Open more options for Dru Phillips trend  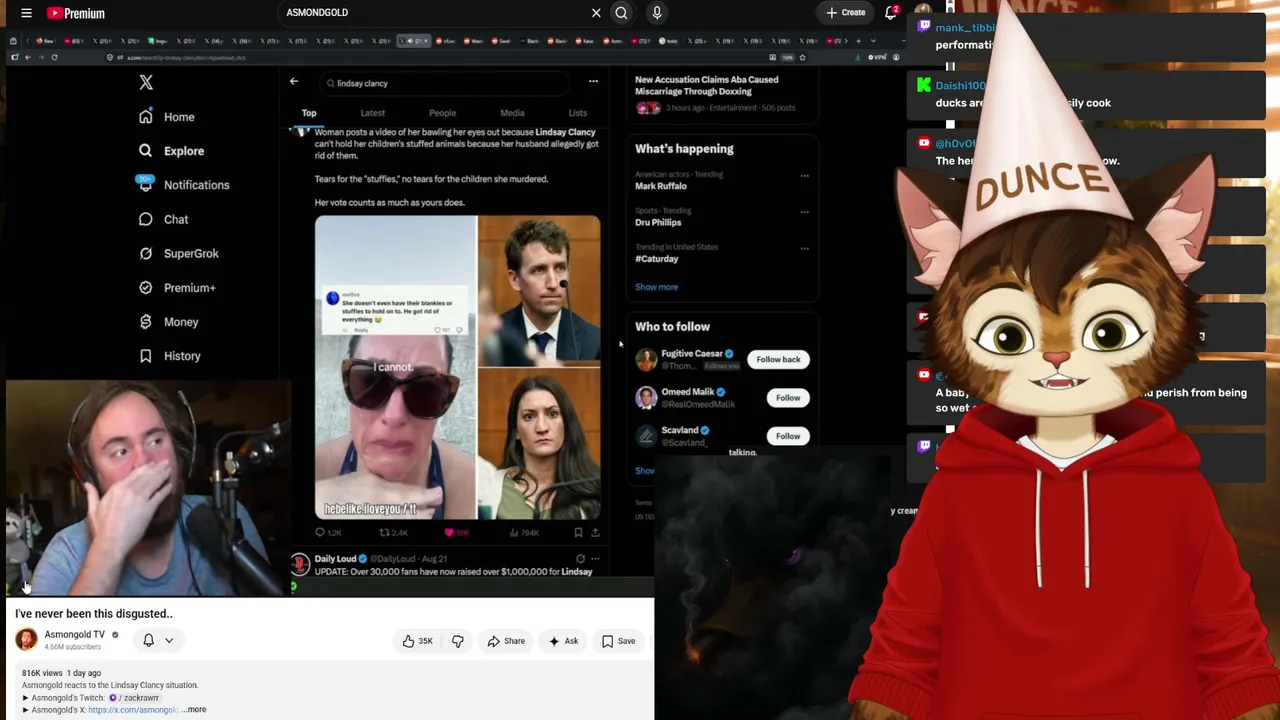[804, 212]
